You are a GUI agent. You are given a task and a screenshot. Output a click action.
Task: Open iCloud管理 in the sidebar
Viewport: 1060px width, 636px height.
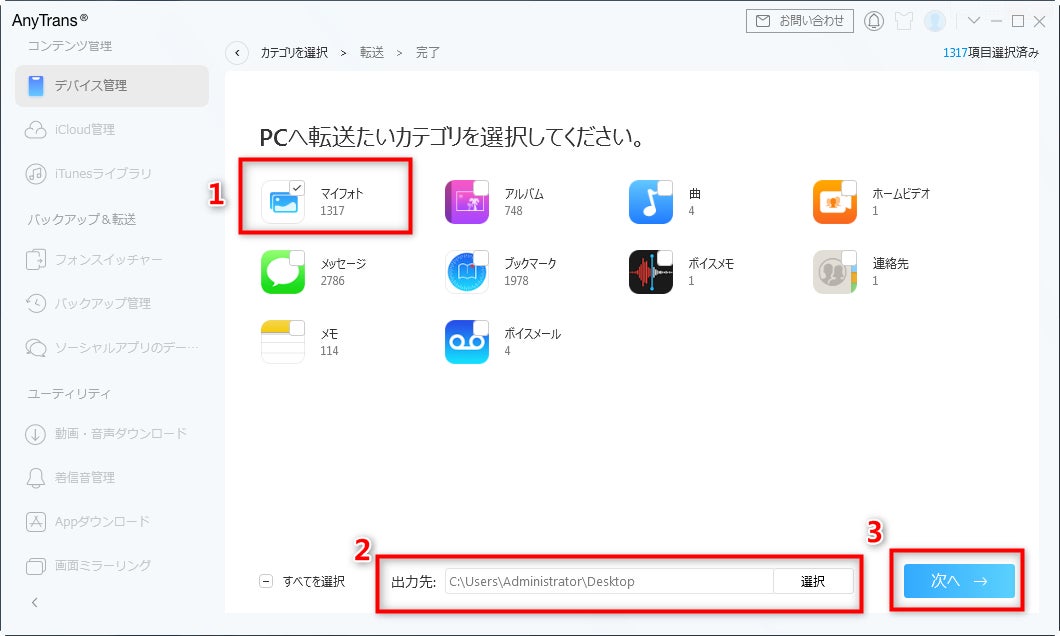[112, 130]
